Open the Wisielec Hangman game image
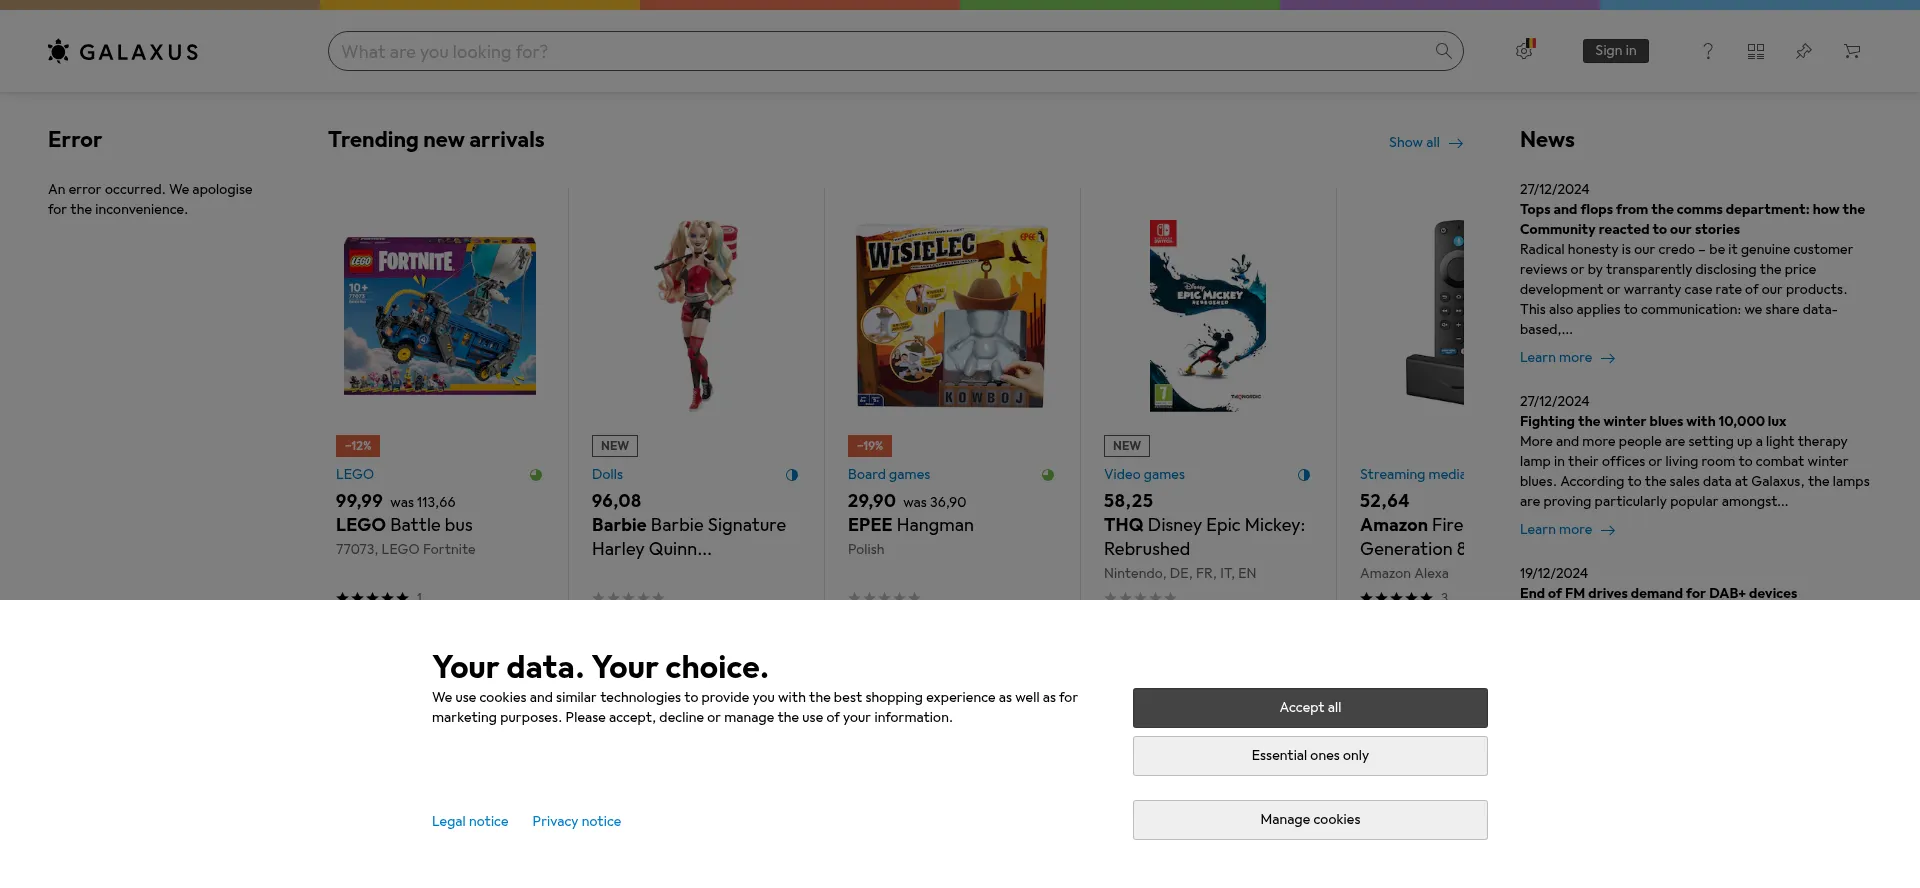 pyautogui.click(x=952, y=316)
